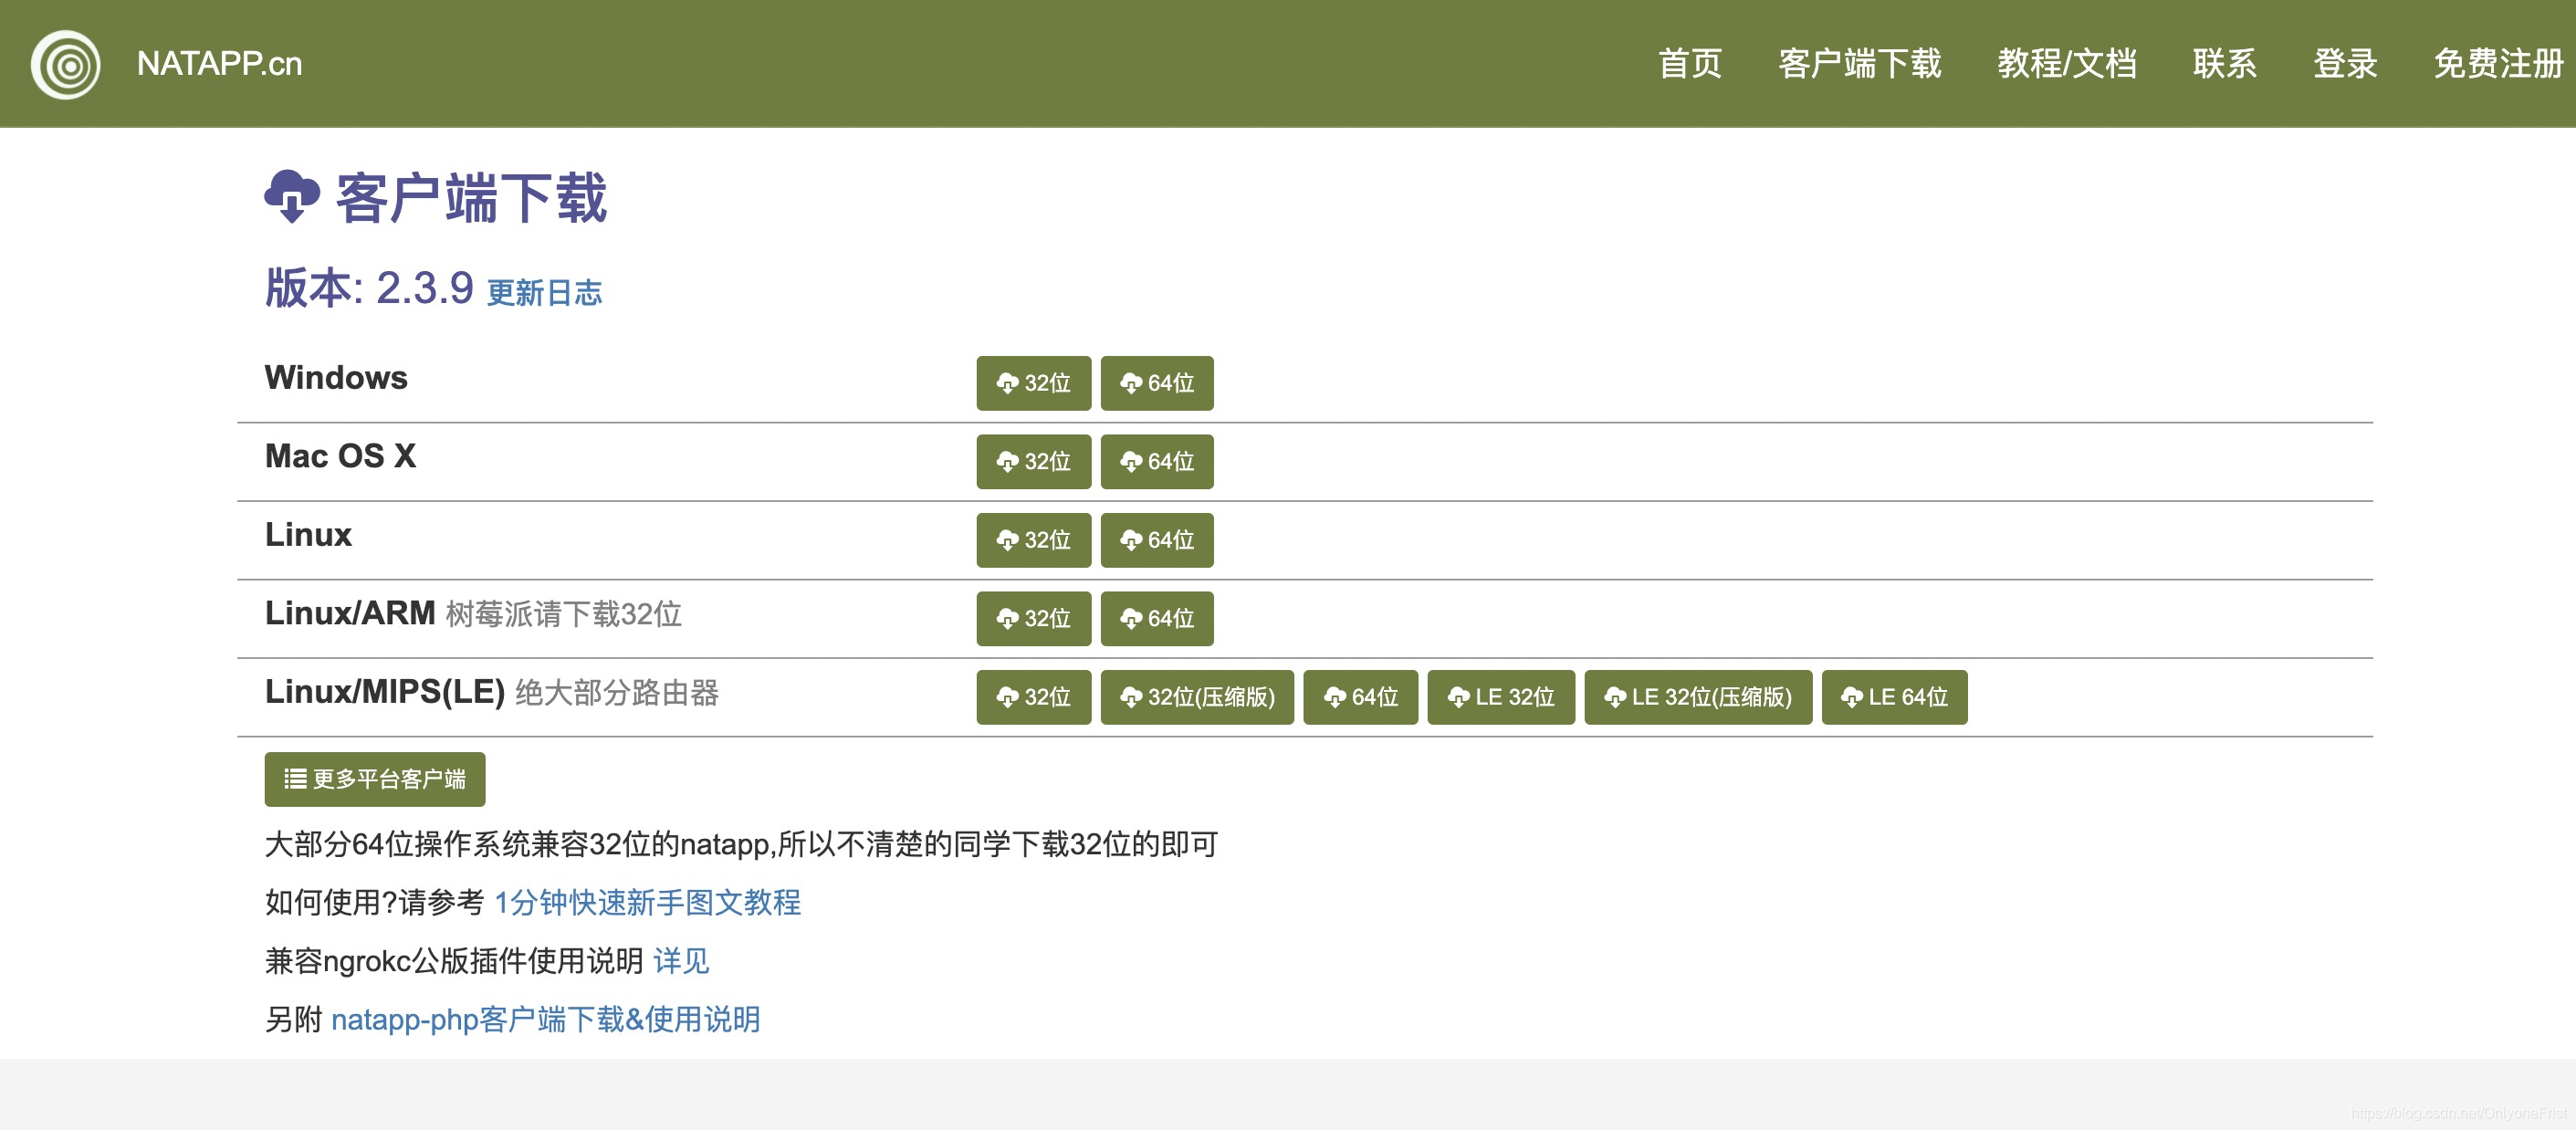Image resolution: width=2576 pixels, height=1130 pixels.
Task: Download Linux/MIPS 64位 client
Action: tap(1360, 697)
